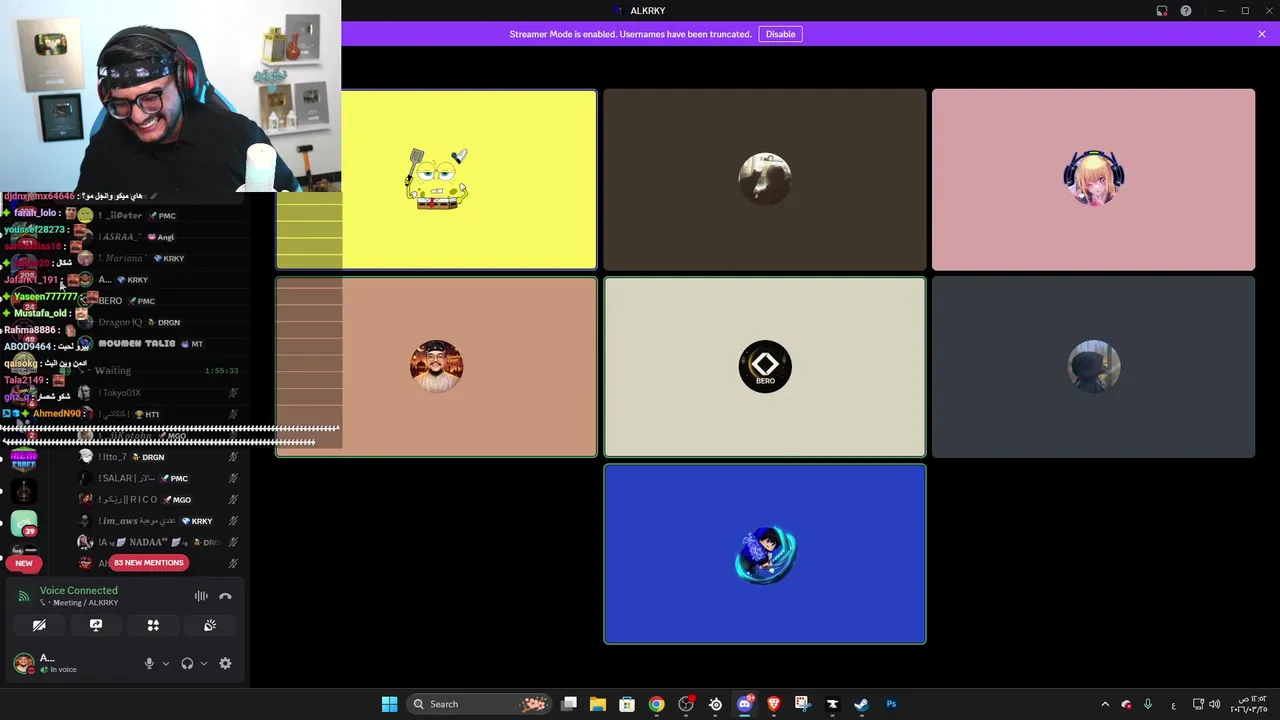Click muted mic icon beside !im_aws
The height and width of the screenshot is (720, 1280).
click(233, 521)
